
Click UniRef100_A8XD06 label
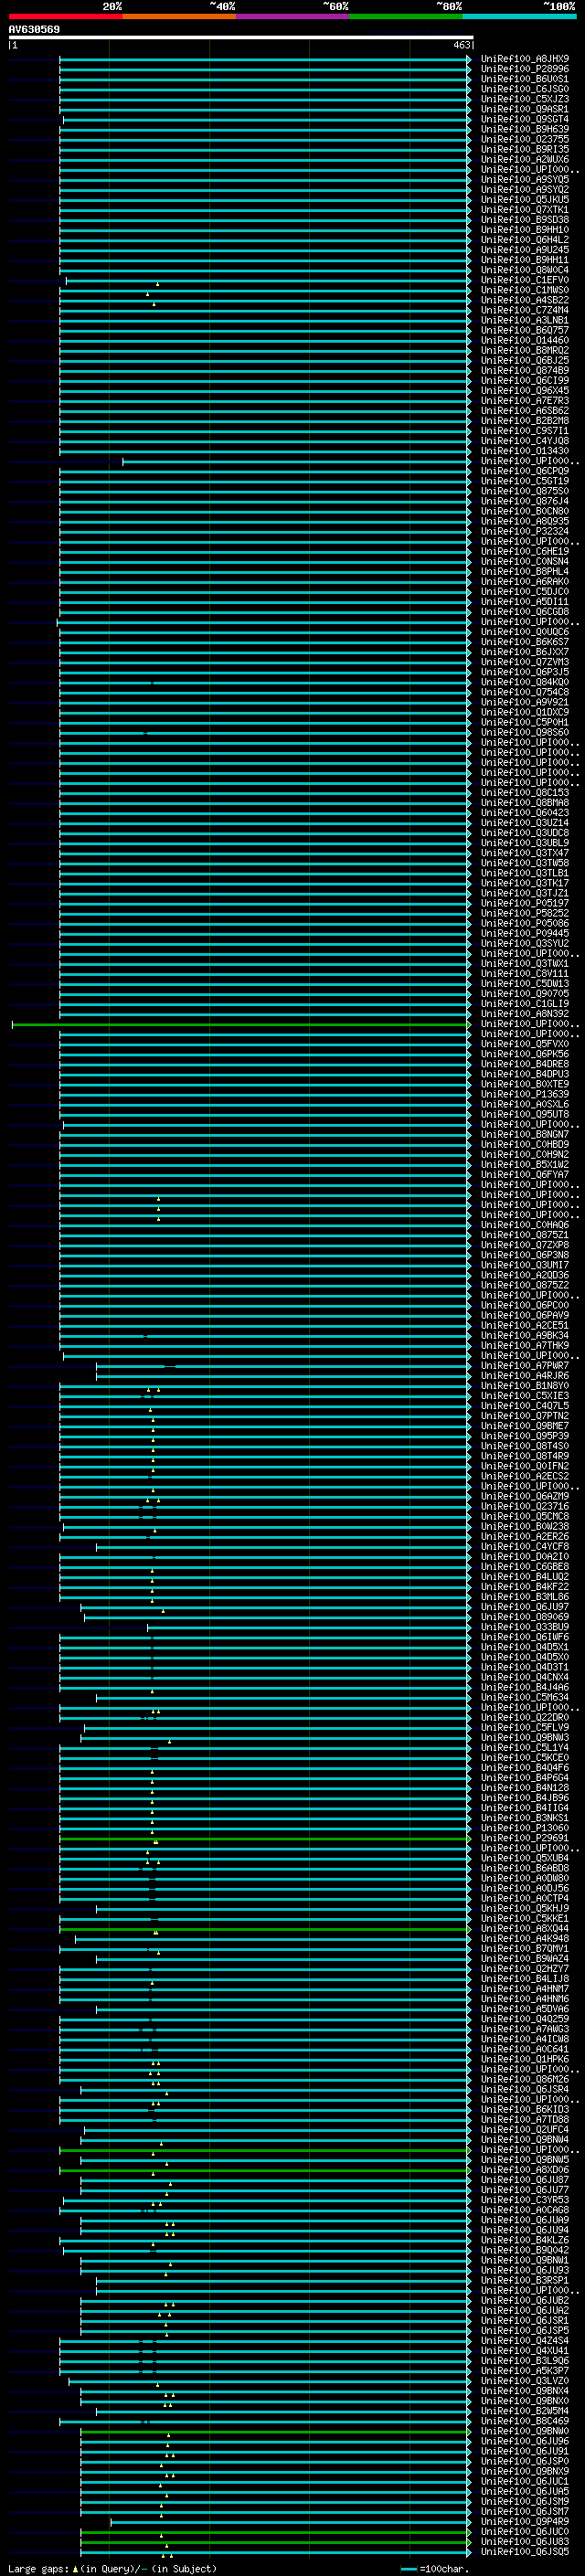pyautogui.click(x=525, y=2170)
